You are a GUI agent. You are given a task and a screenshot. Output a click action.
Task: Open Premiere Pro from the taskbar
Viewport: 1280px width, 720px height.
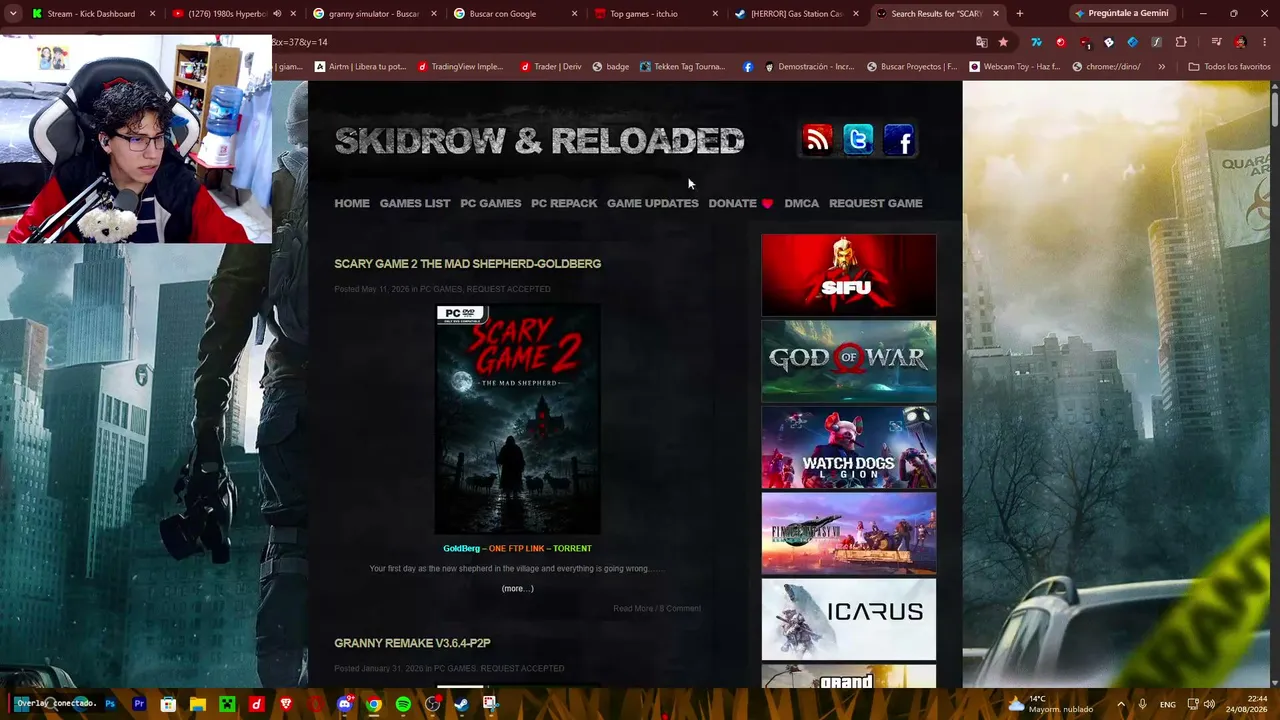(139, 704)
